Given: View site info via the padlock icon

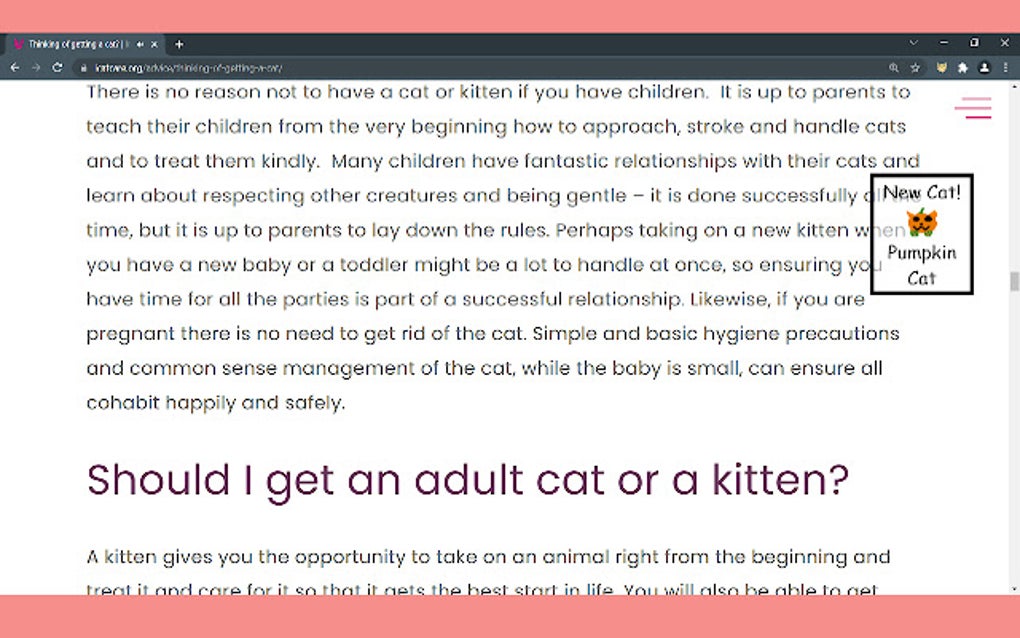Looking at the screenshot, I should pos(84,68).
